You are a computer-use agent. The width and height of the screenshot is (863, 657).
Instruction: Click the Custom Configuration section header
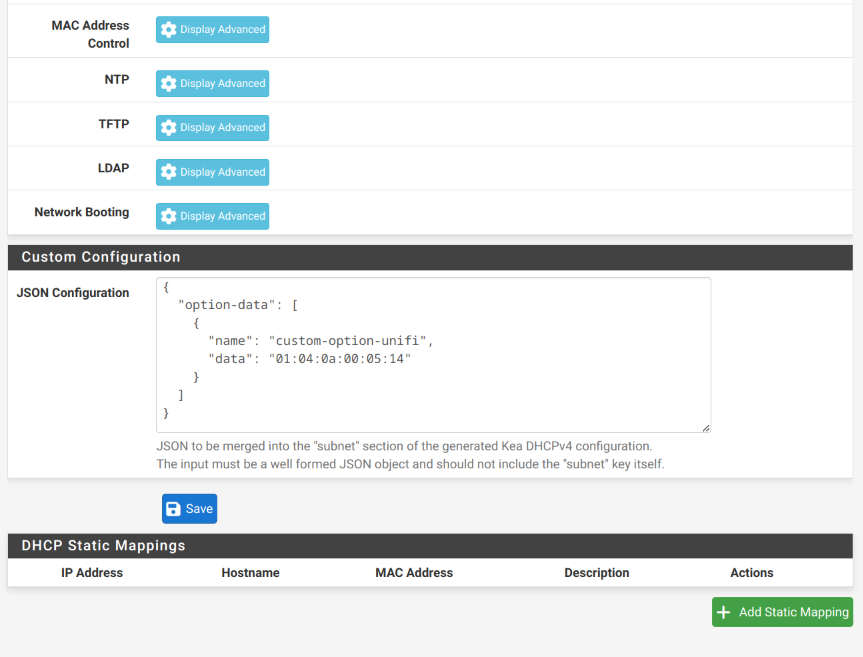(101, 257)
